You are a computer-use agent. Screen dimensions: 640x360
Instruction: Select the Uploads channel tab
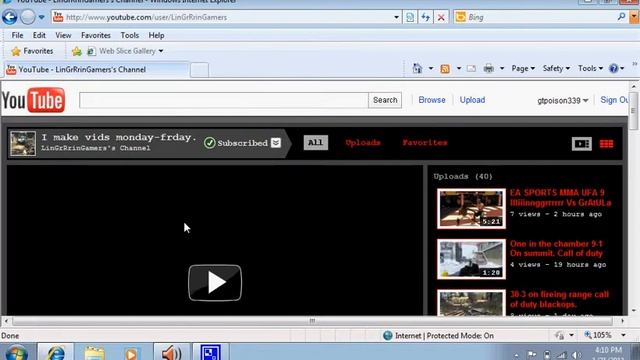[x=363, y=142]
